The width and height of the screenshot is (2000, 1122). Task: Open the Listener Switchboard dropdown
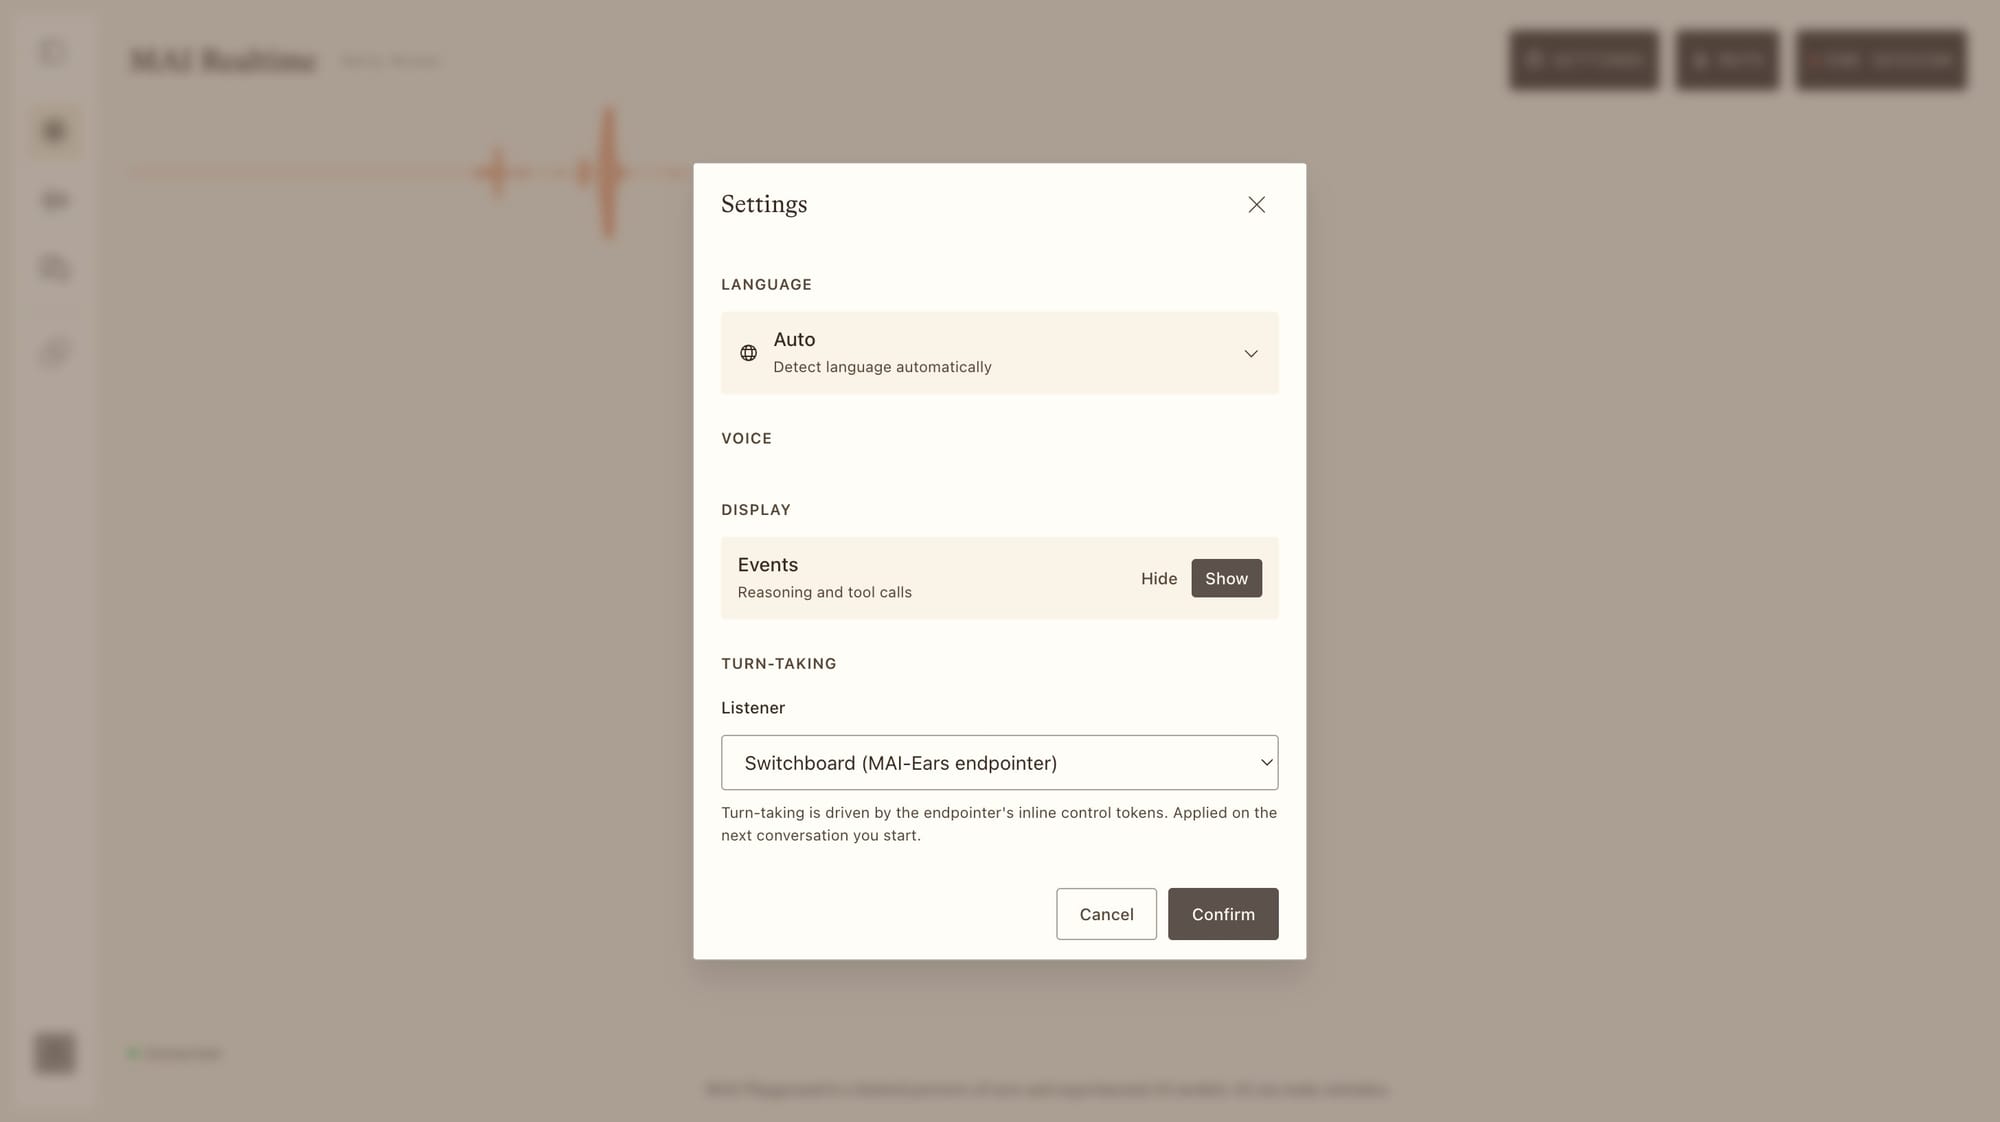point(999,763)
